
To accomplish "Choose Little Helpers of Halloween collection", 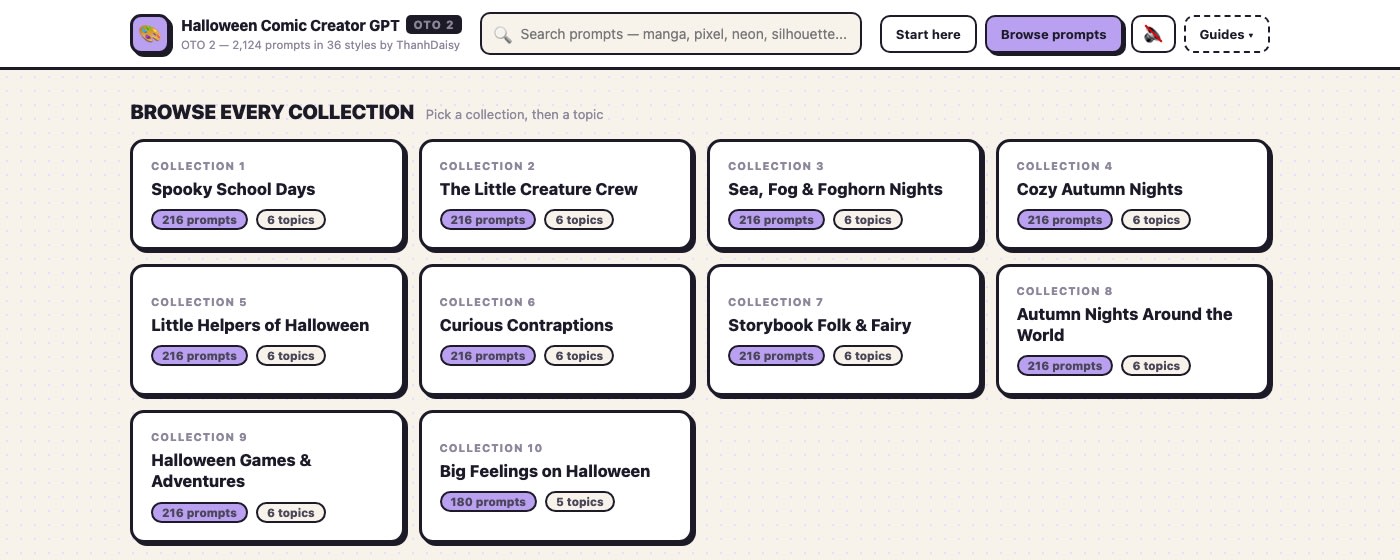I will pyautogui.click(x=267, y=330).
